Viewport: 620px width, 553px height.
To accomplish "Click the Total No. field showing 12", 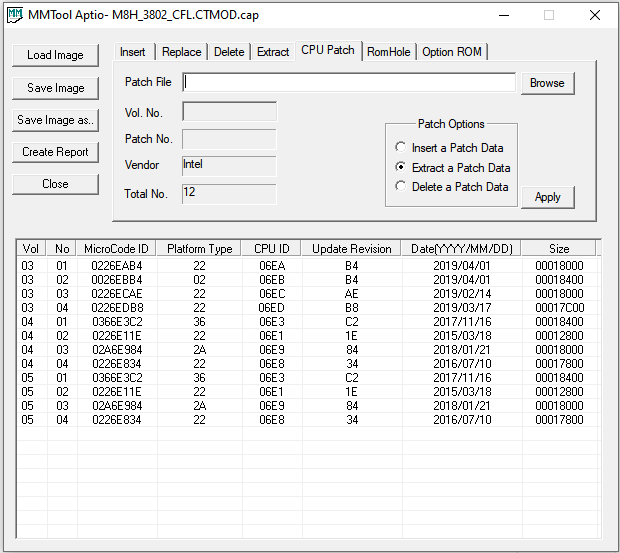I will coord(229,194).
